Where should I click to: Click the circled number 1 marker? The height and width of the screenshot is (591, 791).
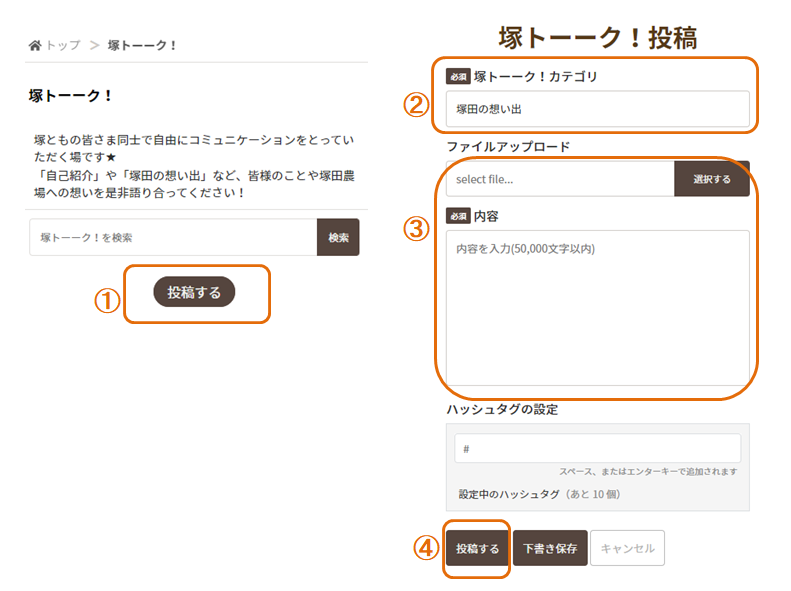pyautogui.click(x=107, y=301)
